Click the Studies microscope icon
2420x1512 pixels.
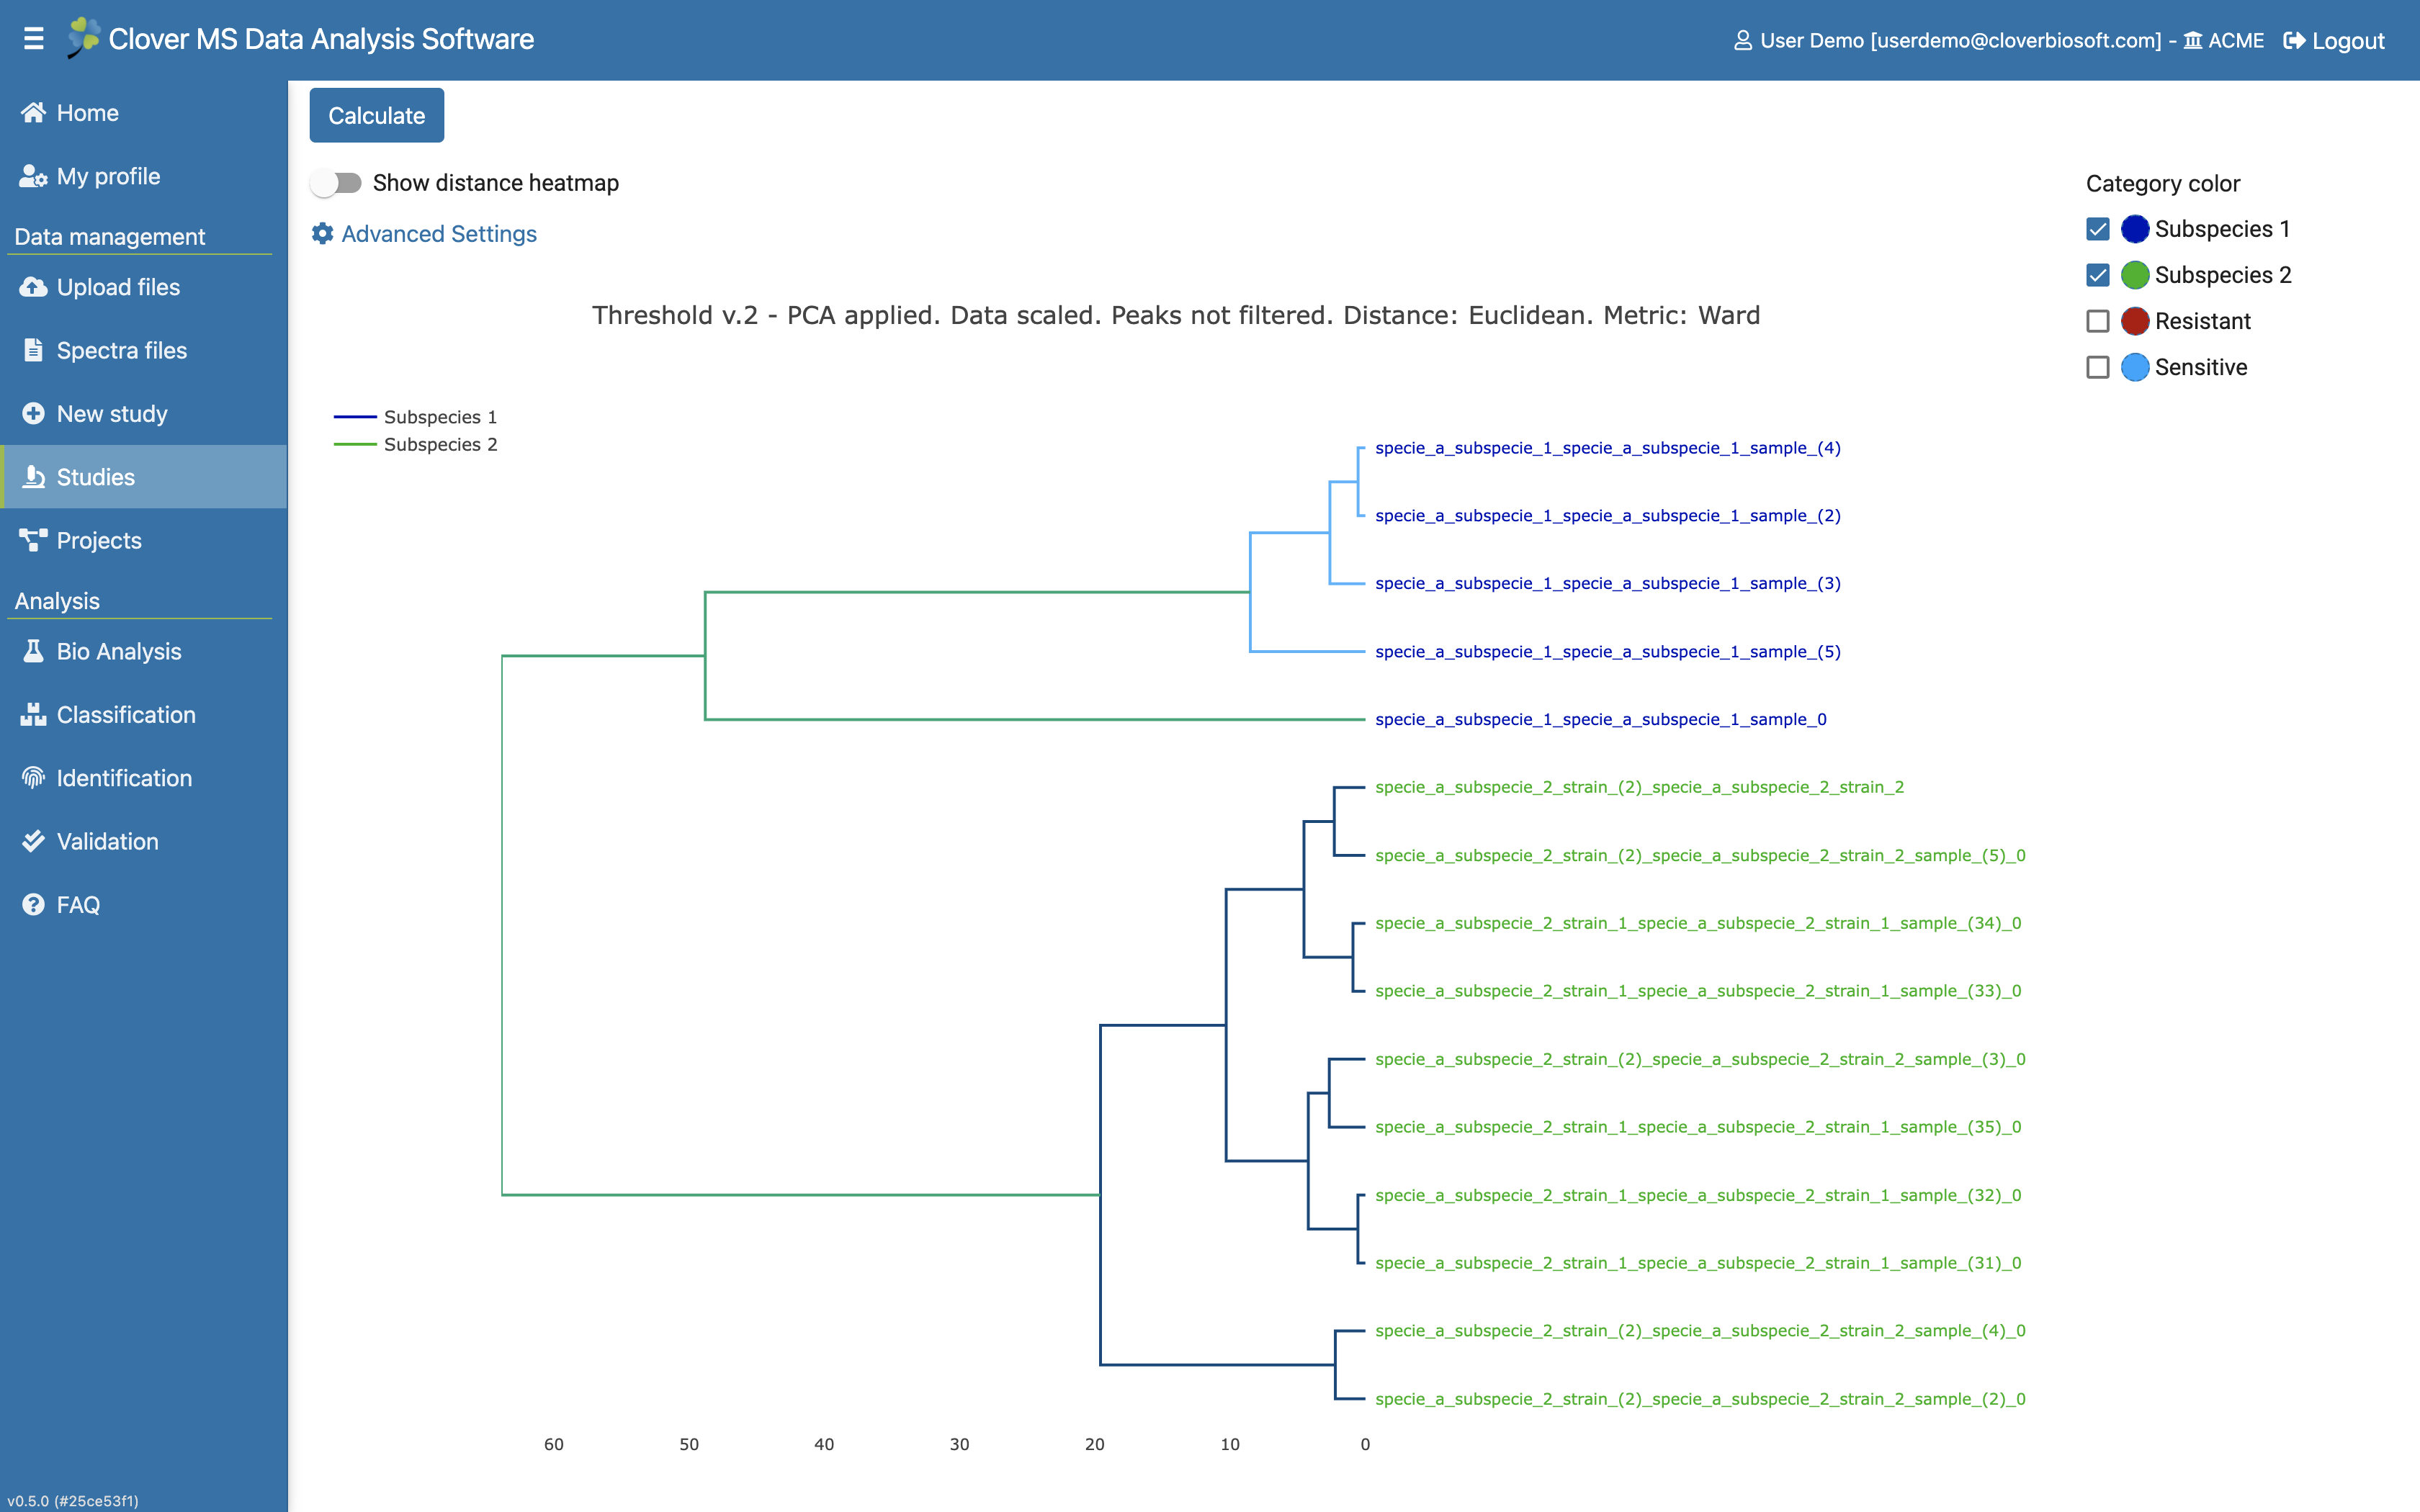[33, 477]
